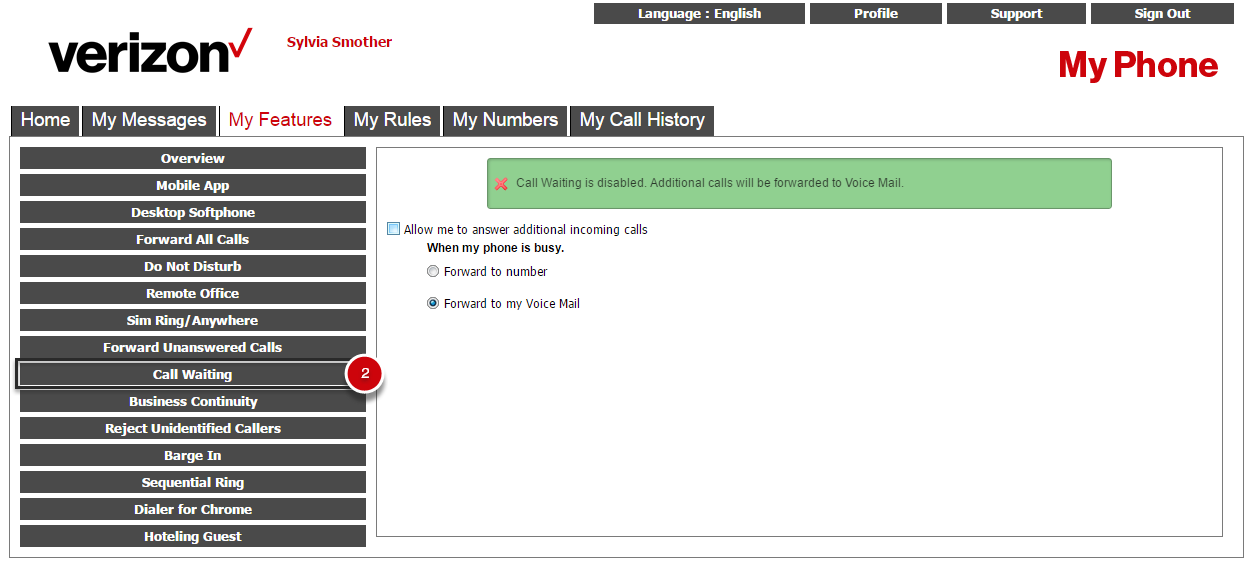Open the Overview feature page
This screenshot has width=1254, height=567.
click(193, 158)
